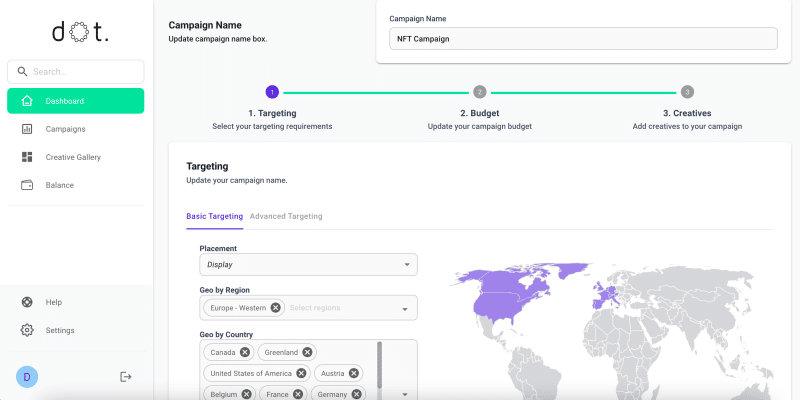This screenshot has height=400, width=800.
Task: Click the 'Add creatives to your campaign' text
Action: coord(687,126)
